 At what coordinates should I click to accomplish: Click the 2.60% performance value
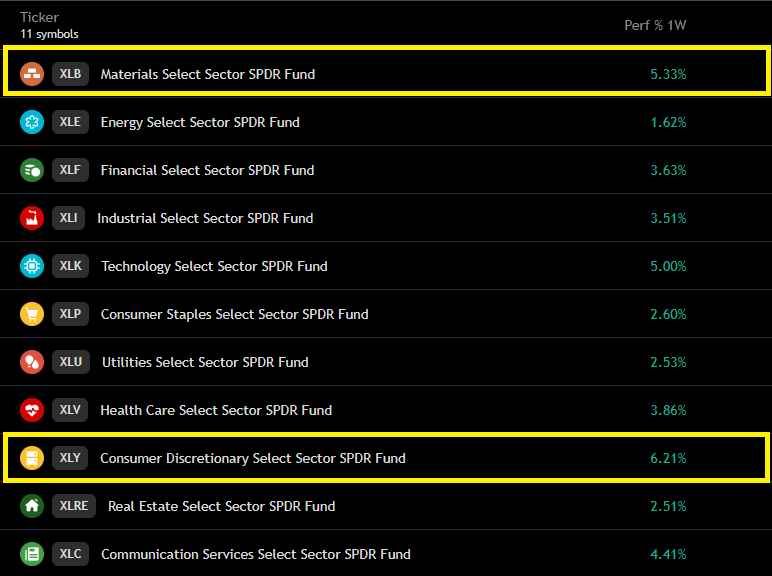(668, 315)
